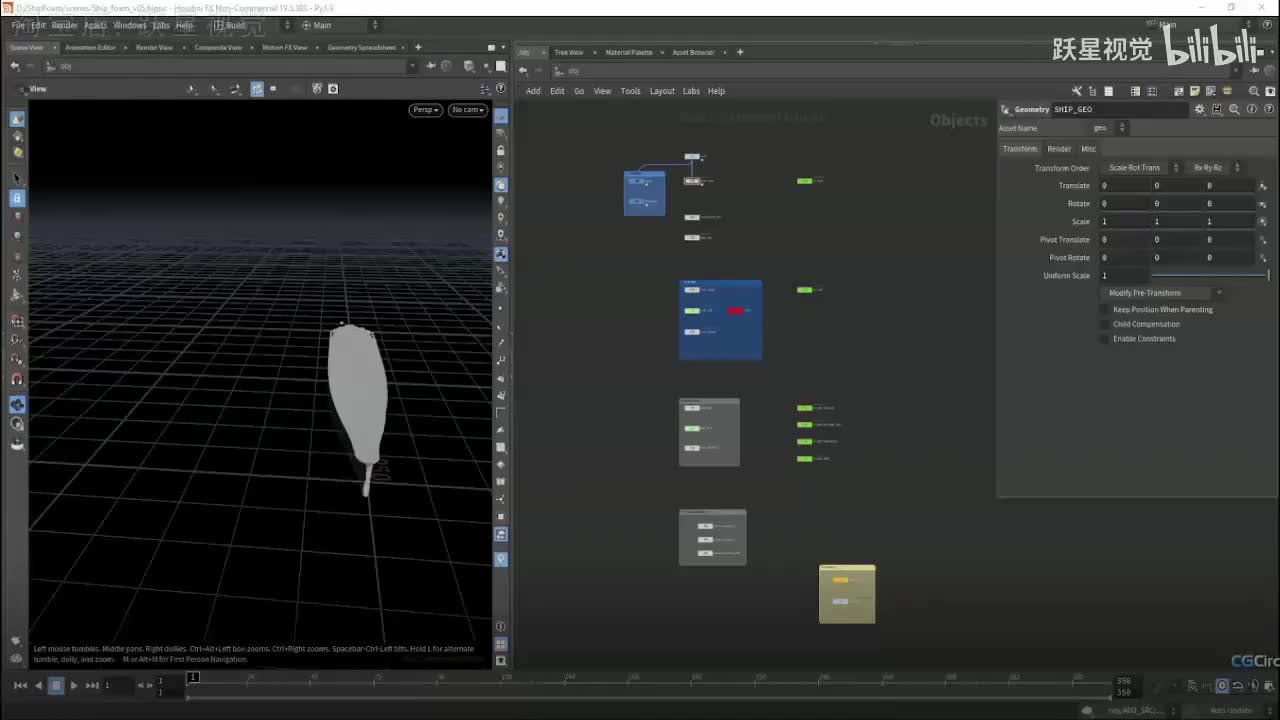The height and width of the screenshot is (720, 1280).
Task: Toggle the Child Compensation checkbox
Action: coord(1105,324)
